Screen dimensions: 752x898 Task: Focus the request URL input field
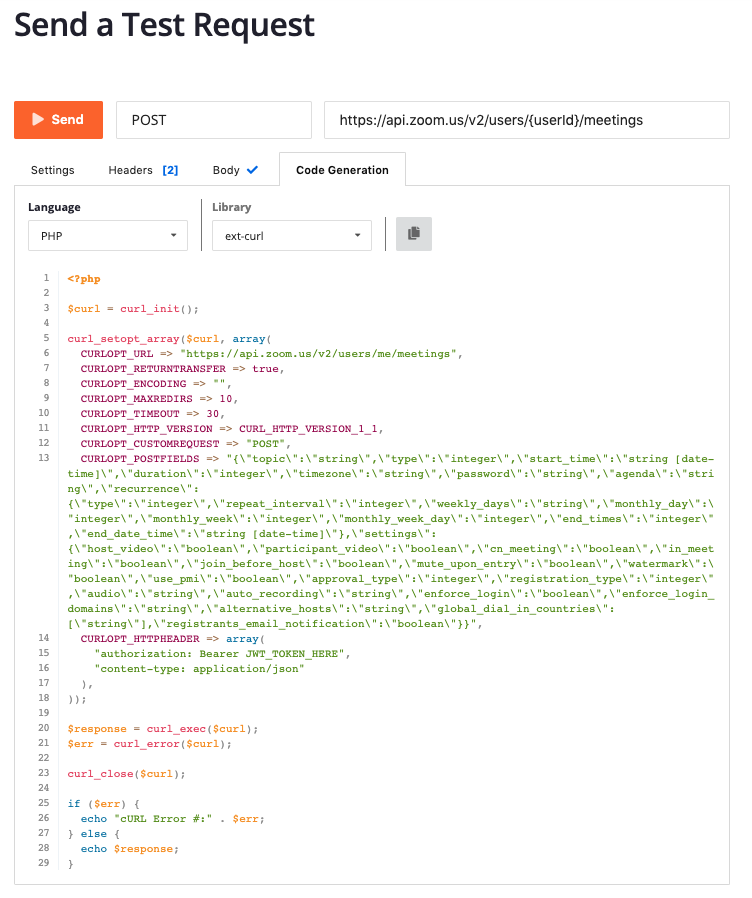(526, 120)
